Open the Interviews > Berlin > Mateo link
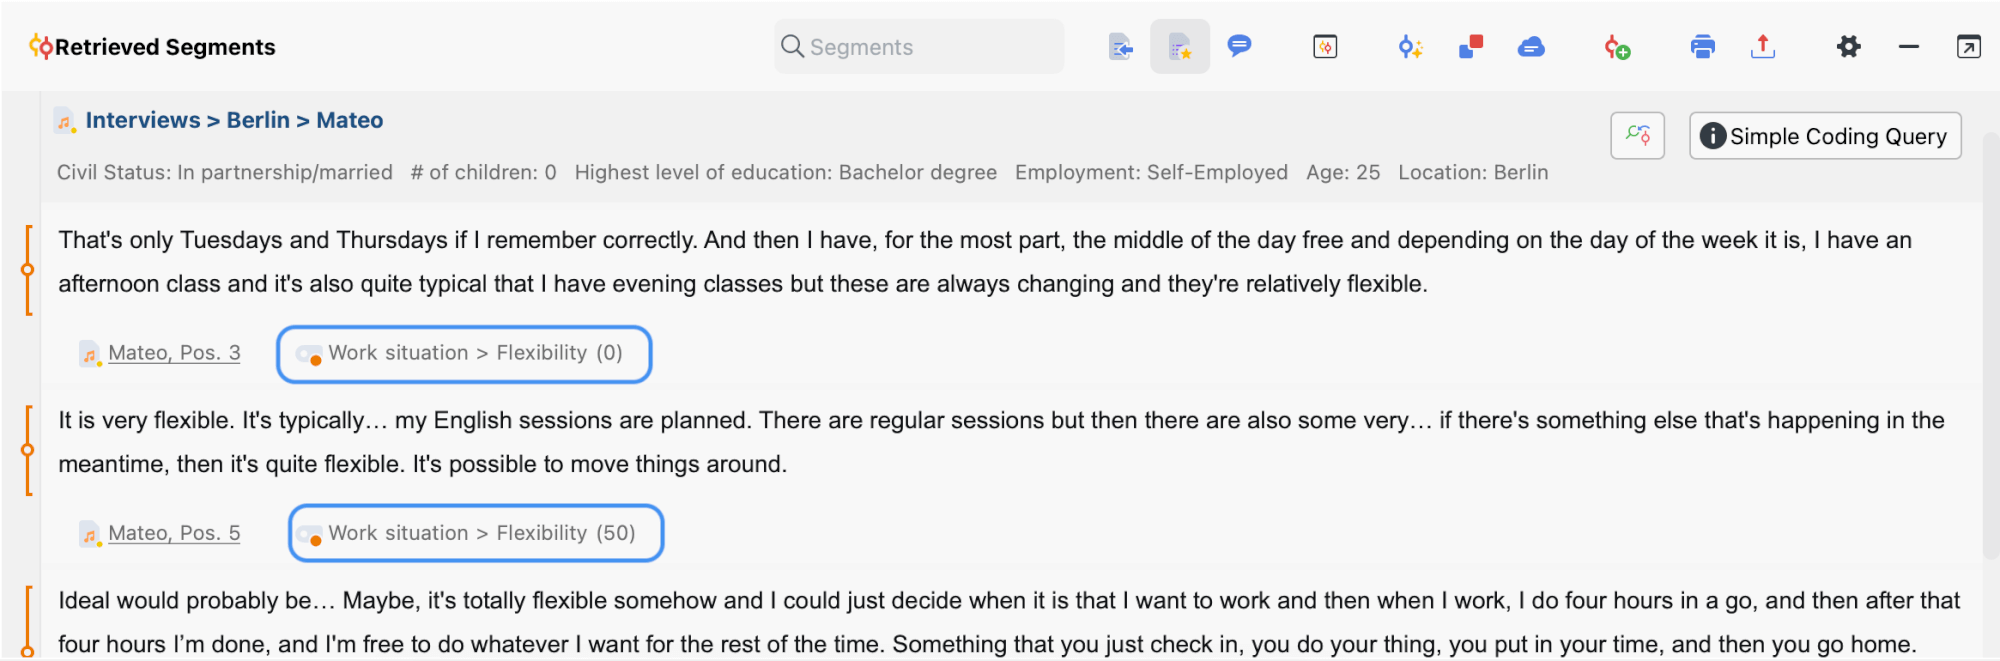 [x=234, y=120]
